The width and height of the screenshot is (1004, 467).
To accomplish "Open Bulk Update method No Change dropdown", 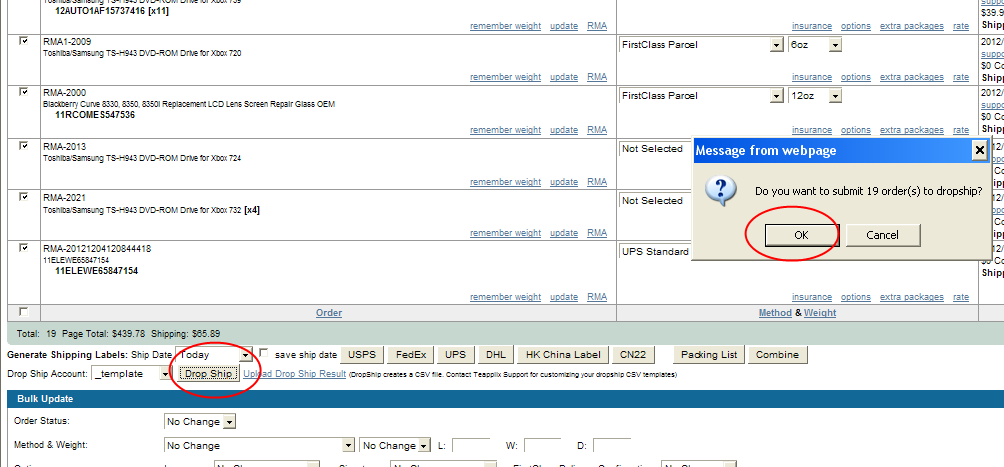I will 259,445.
